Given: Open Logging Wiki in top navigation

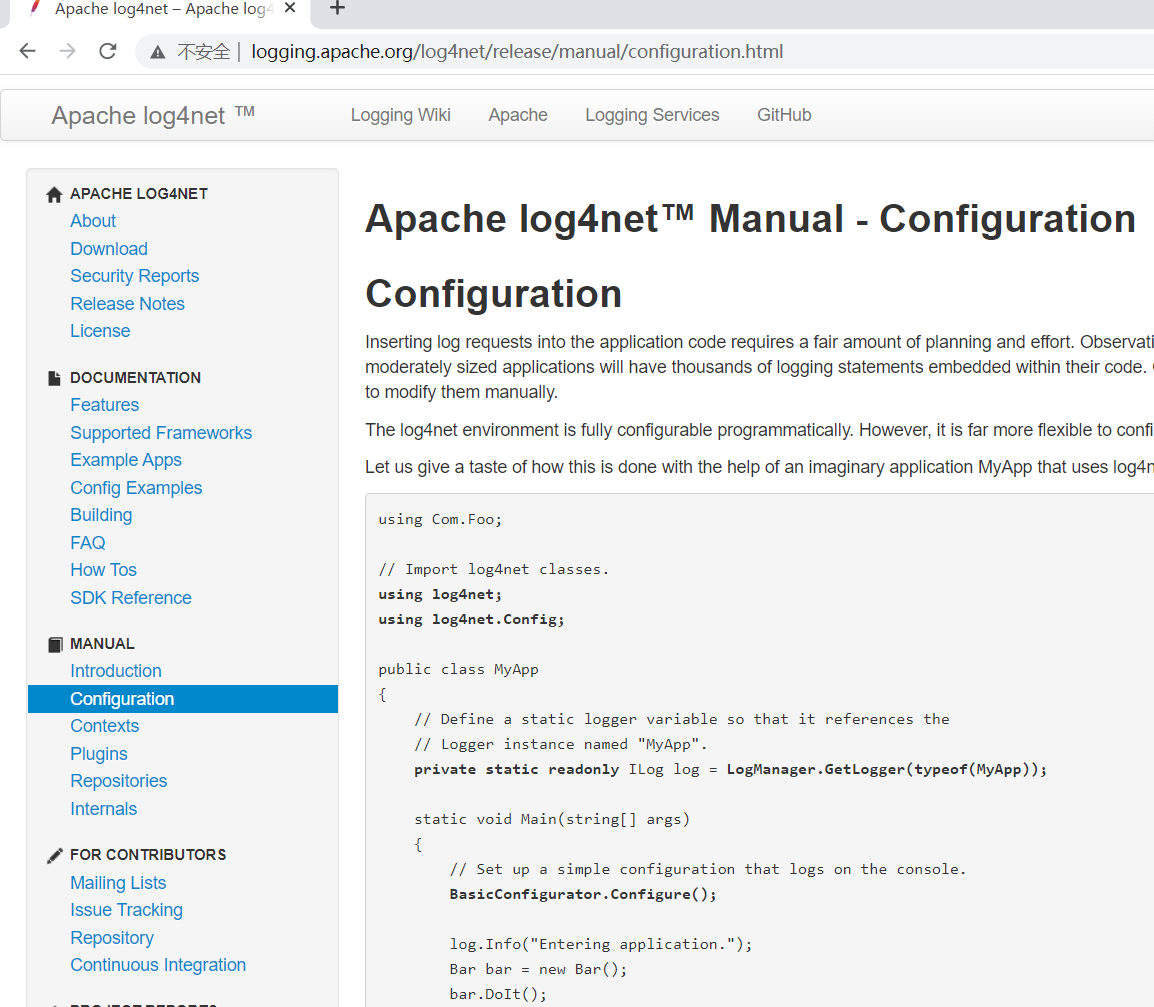Looking at the screenshot, I should (x=400, y=115).
